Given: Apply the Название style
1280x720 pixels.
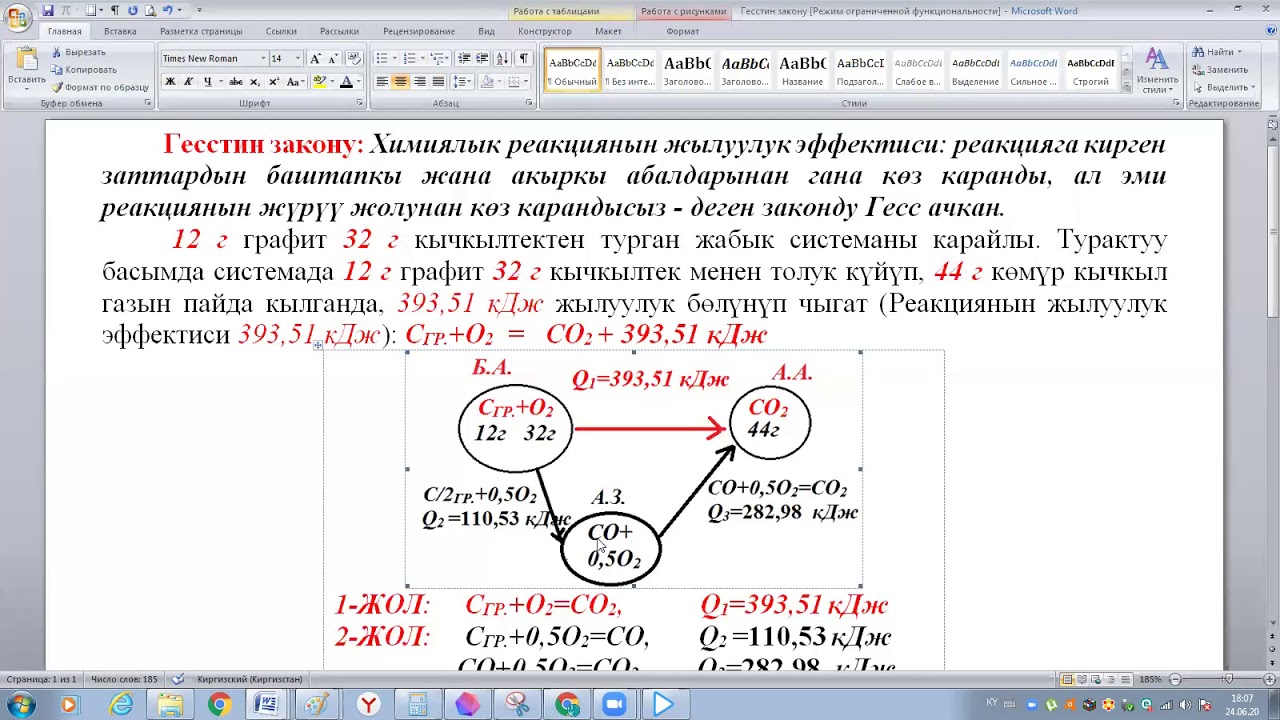Looking at the screenshot, I should click(x=803, y=70).
